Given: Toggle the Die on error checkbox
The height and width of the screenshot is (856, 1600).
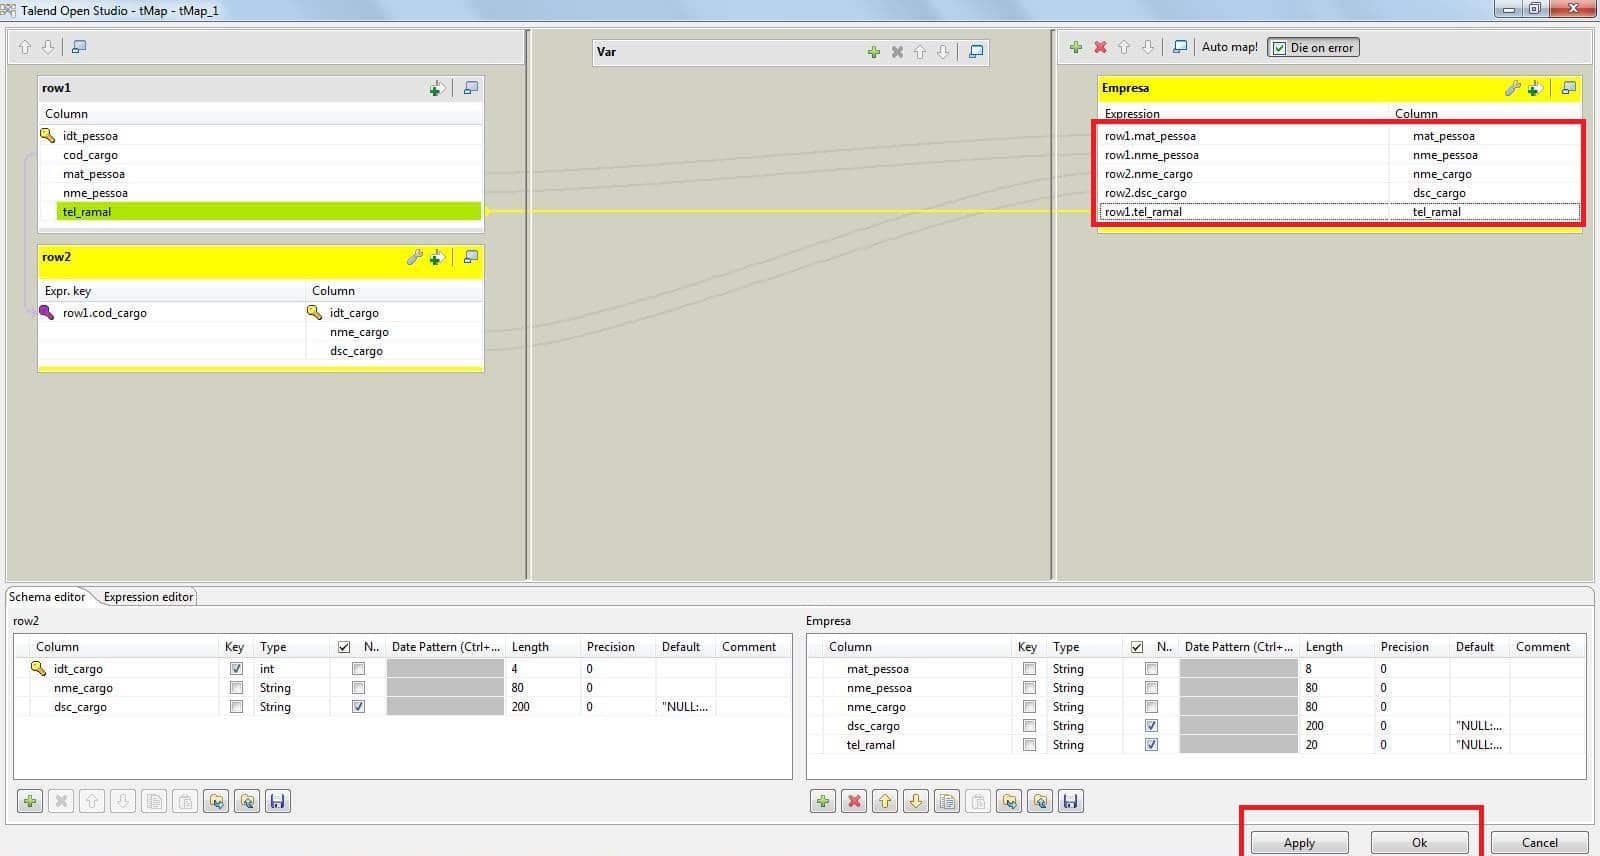Looking at the screenshot, I should 1279,48.
